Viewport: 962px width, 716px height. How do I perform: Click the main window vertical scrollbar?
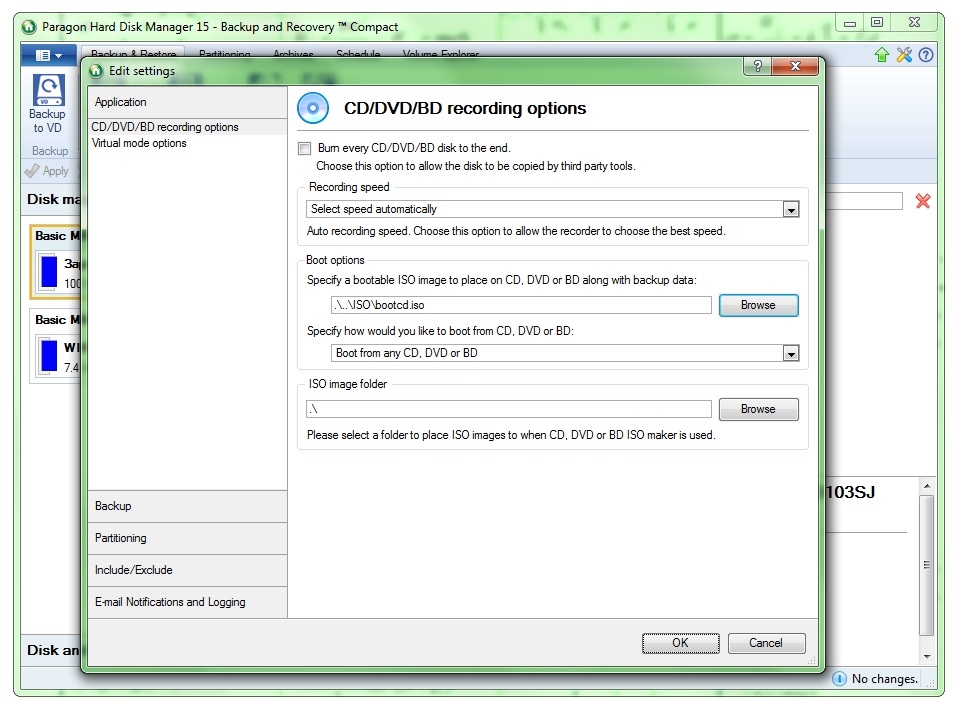pyautogui.click(x=926, y=564)
